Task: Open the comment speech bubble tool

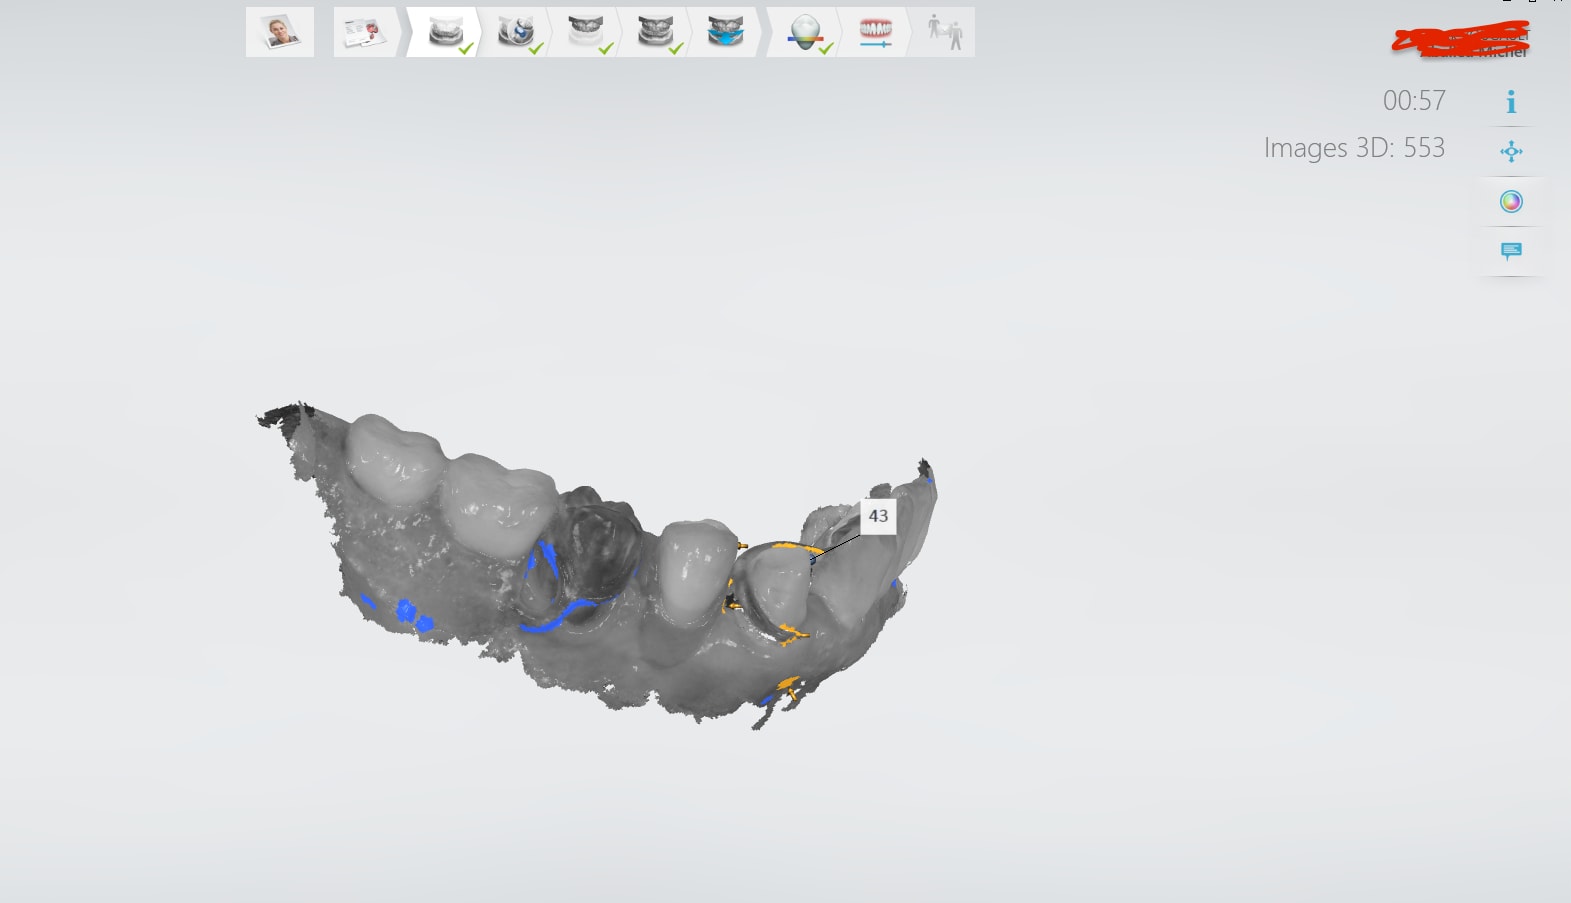Action: [x=1511, y=251]
